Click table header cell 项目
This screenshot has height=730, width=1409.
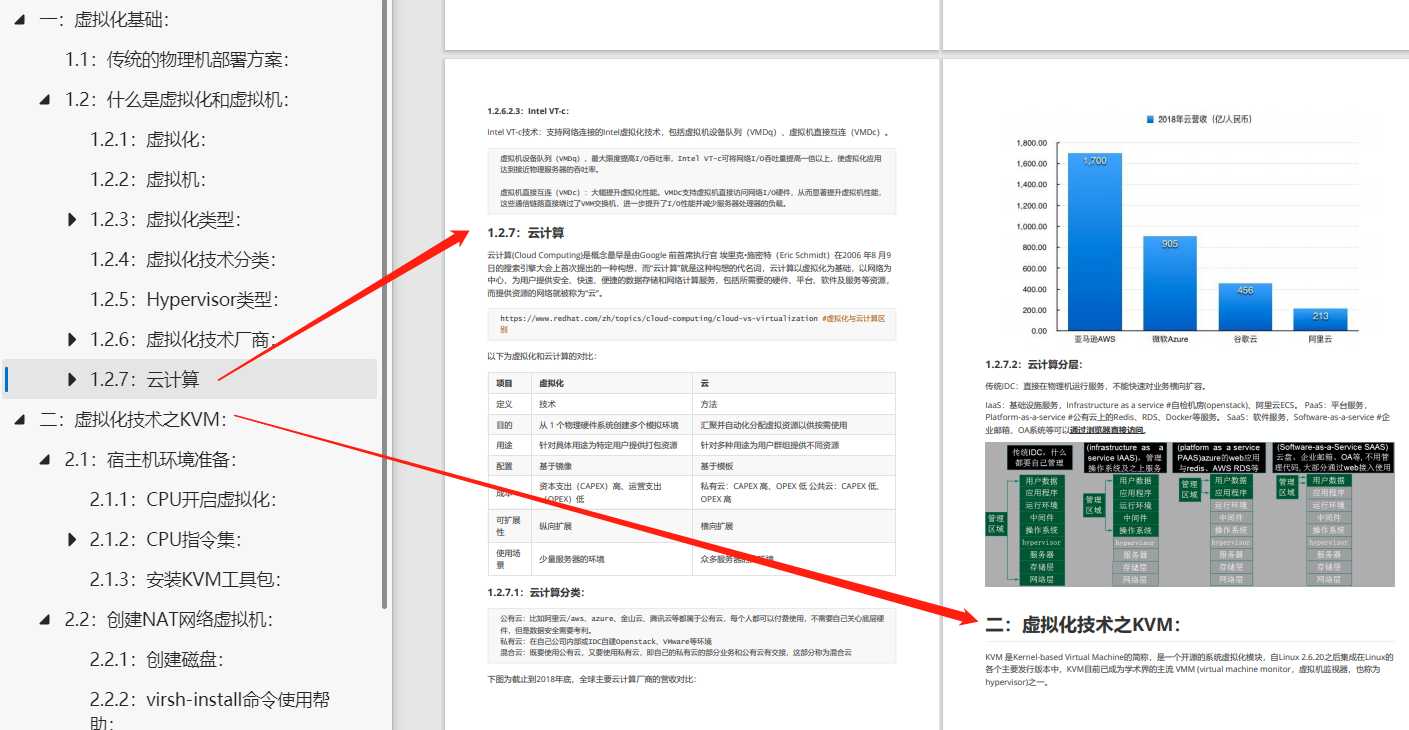click(x=509, y=383)
